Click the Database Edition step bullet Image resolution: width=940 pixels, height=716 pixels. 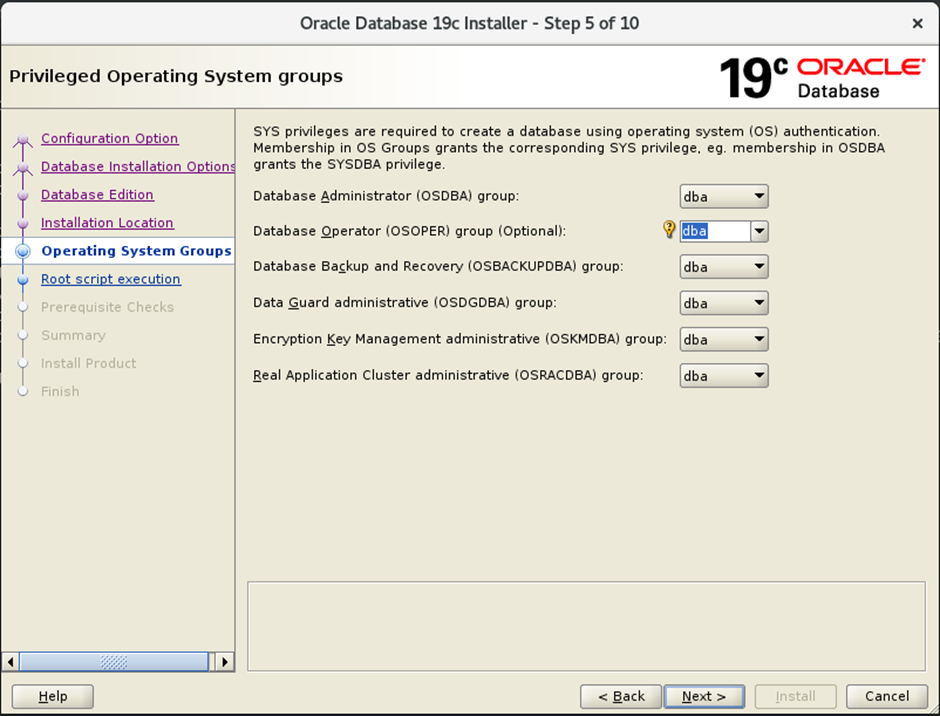pos(23,195)
